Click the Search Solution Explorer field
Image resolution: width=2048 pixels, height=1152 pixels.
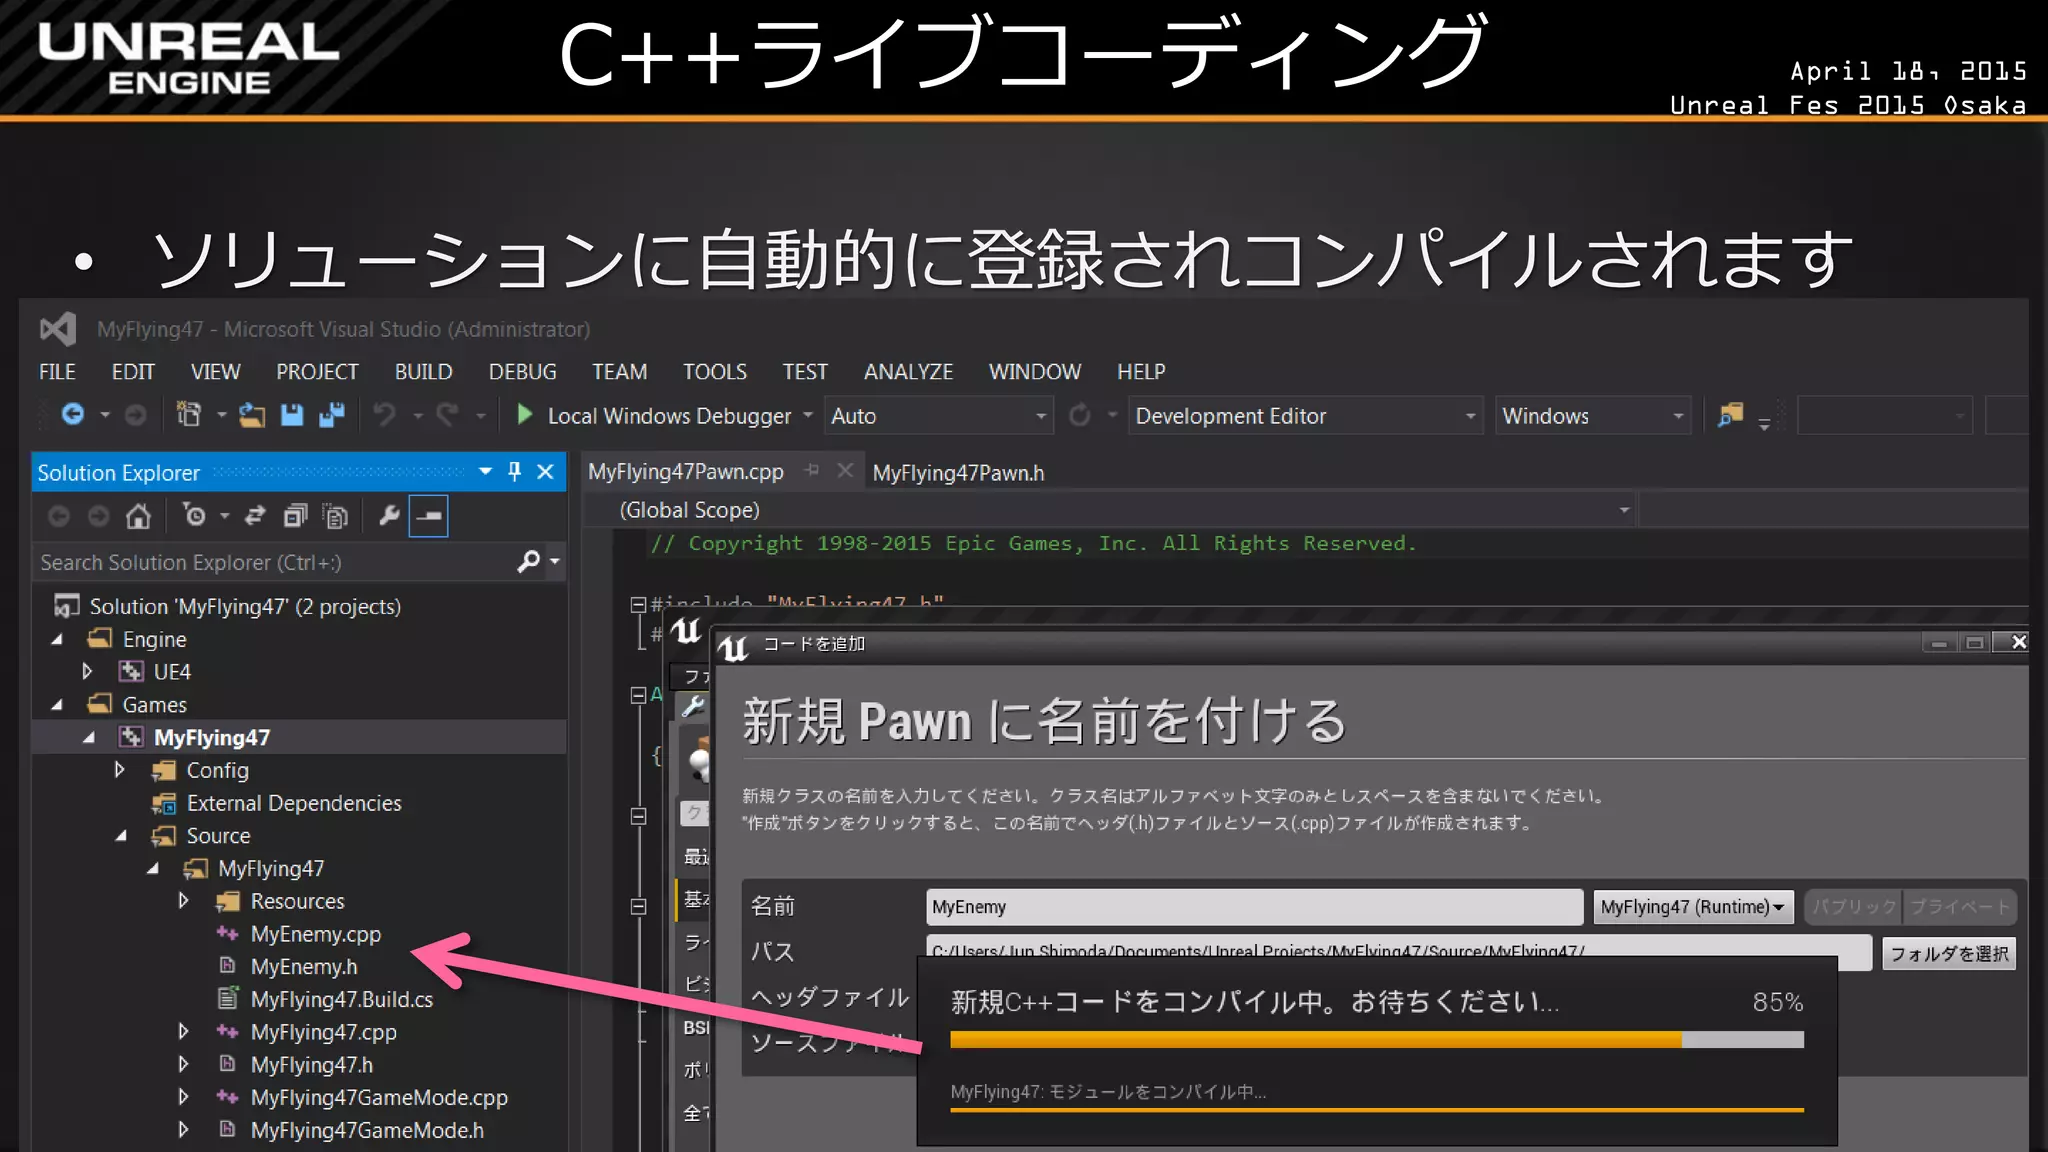pos(275,562)
